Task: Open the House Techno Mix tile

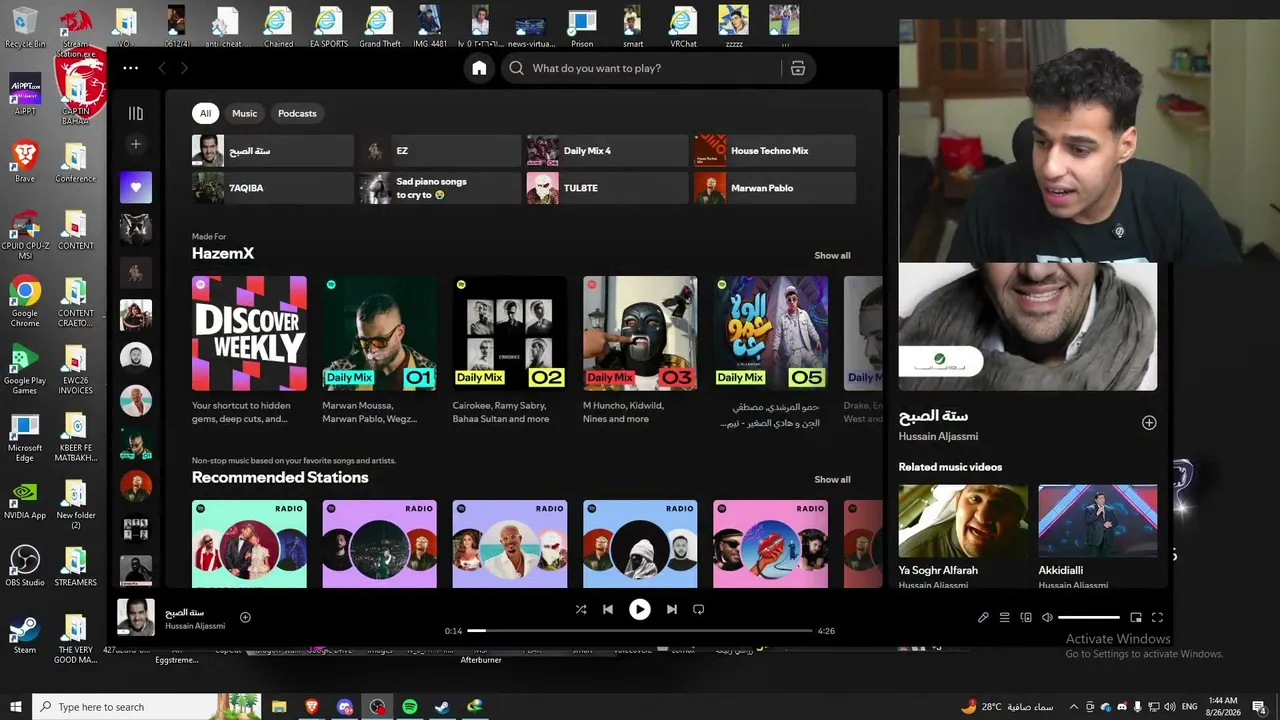Action: [775, 151]
